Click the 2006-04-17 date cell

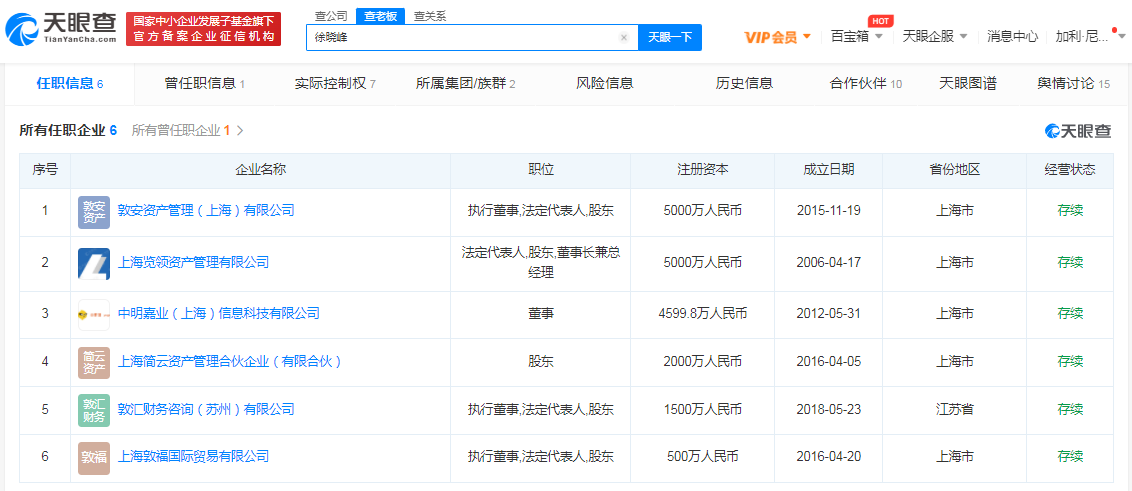click(829, 263)
